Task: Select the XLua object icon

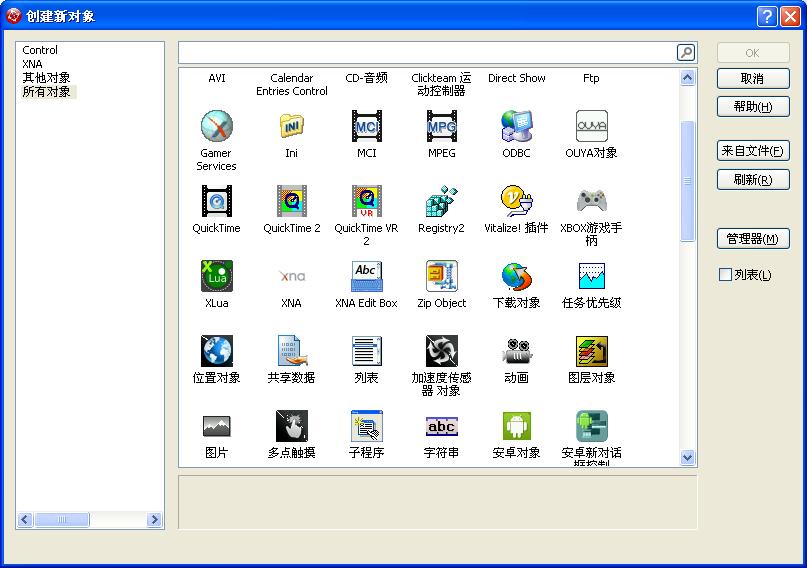Action: click(x=217, y=276)
